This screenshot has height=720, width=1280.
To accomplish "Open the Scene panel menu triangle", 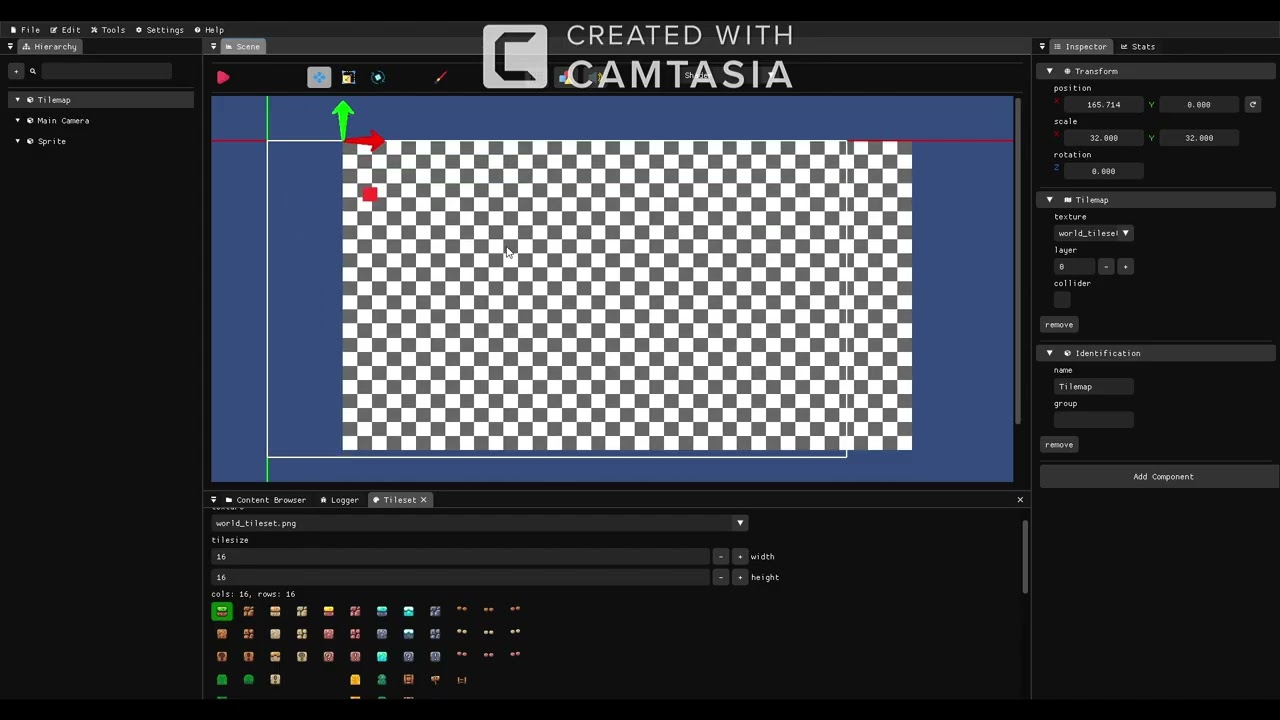I will (213, 47).
